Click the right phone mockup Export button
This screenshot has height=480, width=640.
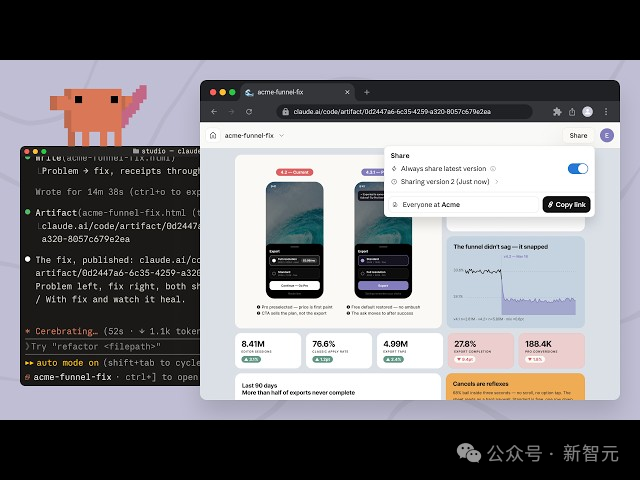383,285
